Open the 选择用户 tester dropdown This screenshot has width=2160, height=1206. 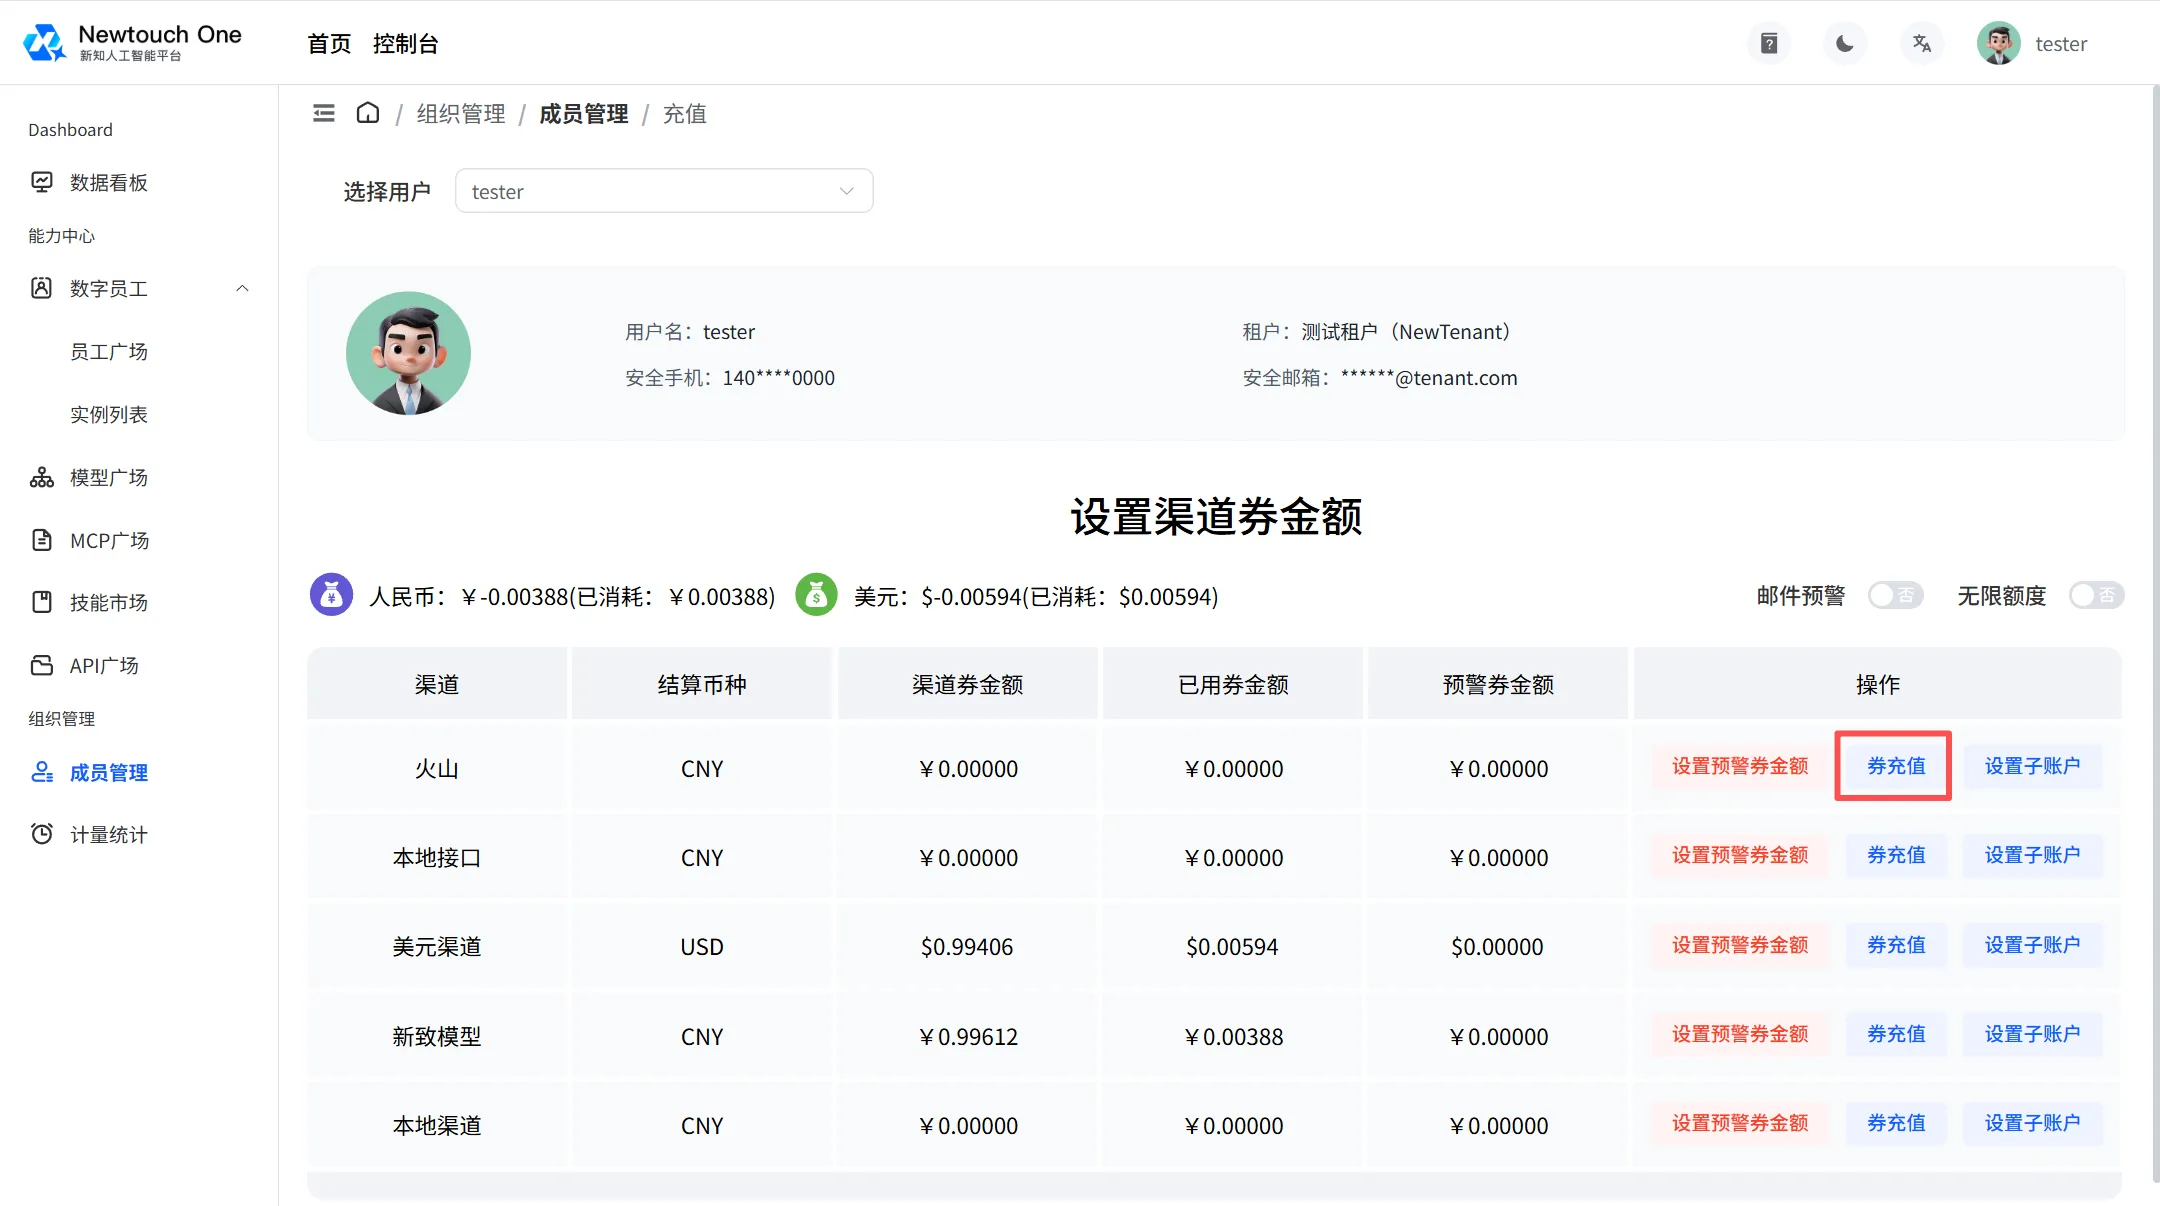(664, 191)
